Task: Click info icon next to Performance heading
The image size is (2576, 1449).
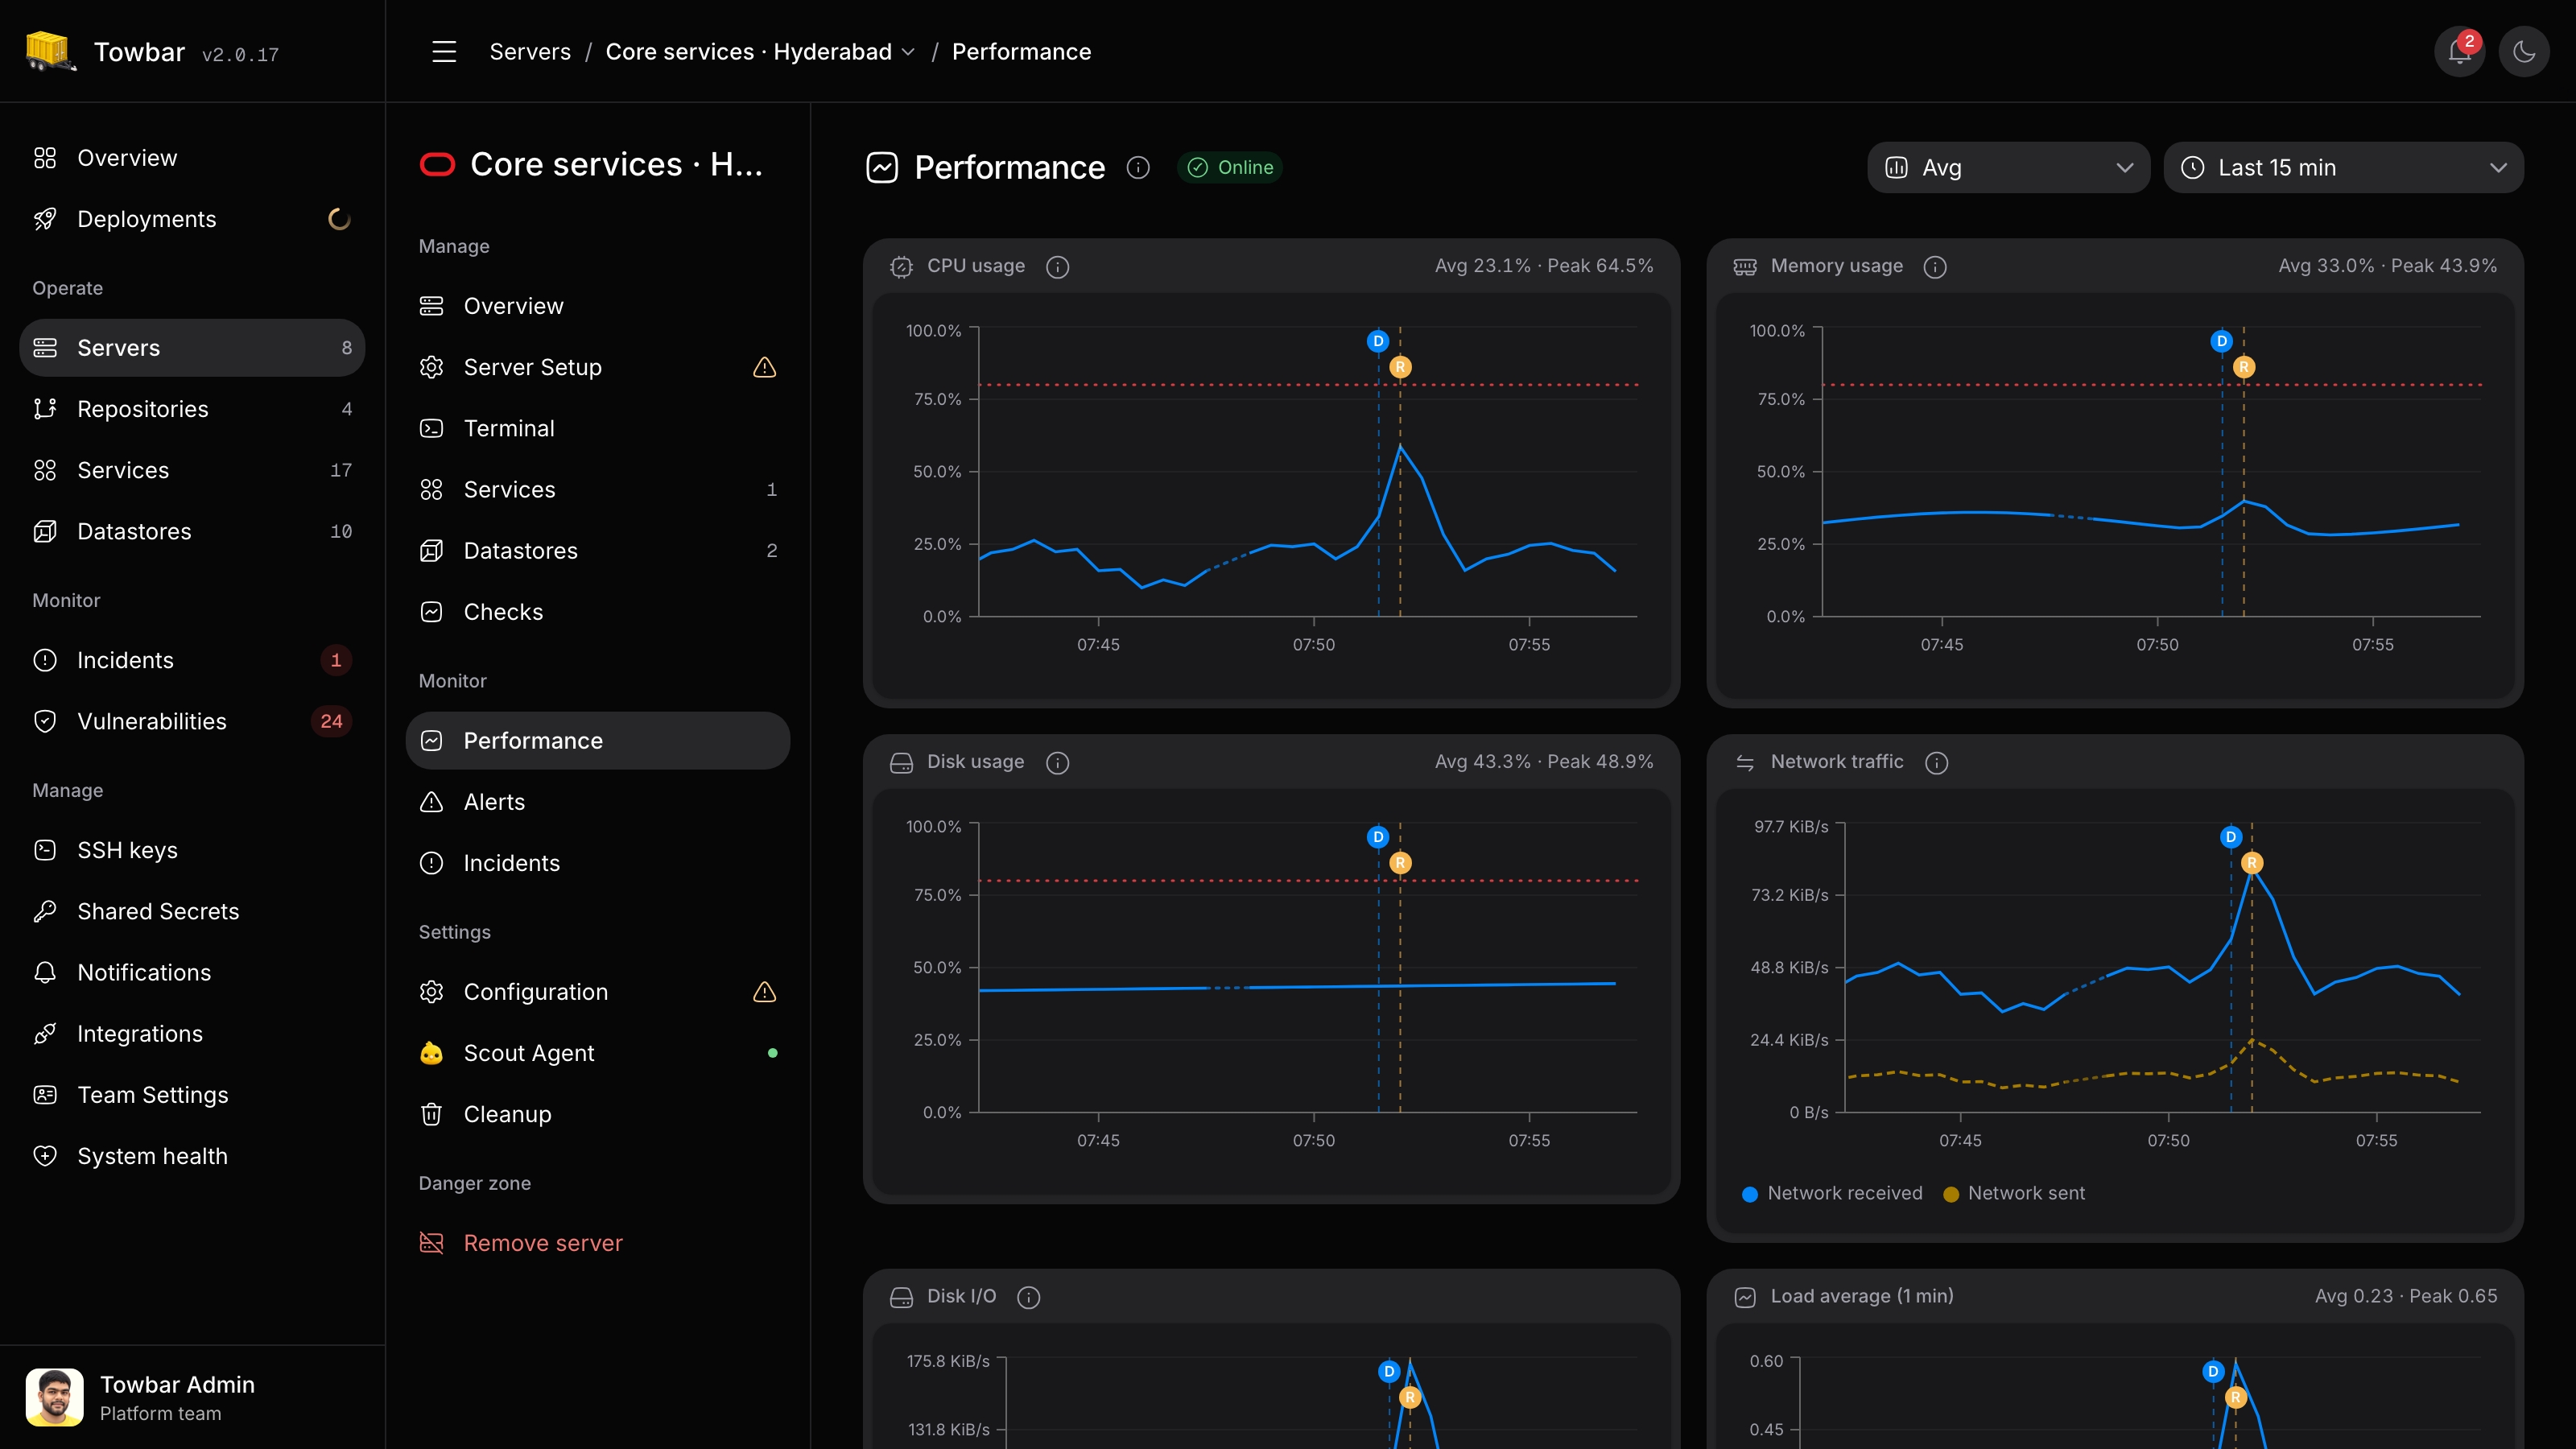Action: (1138, 167)
